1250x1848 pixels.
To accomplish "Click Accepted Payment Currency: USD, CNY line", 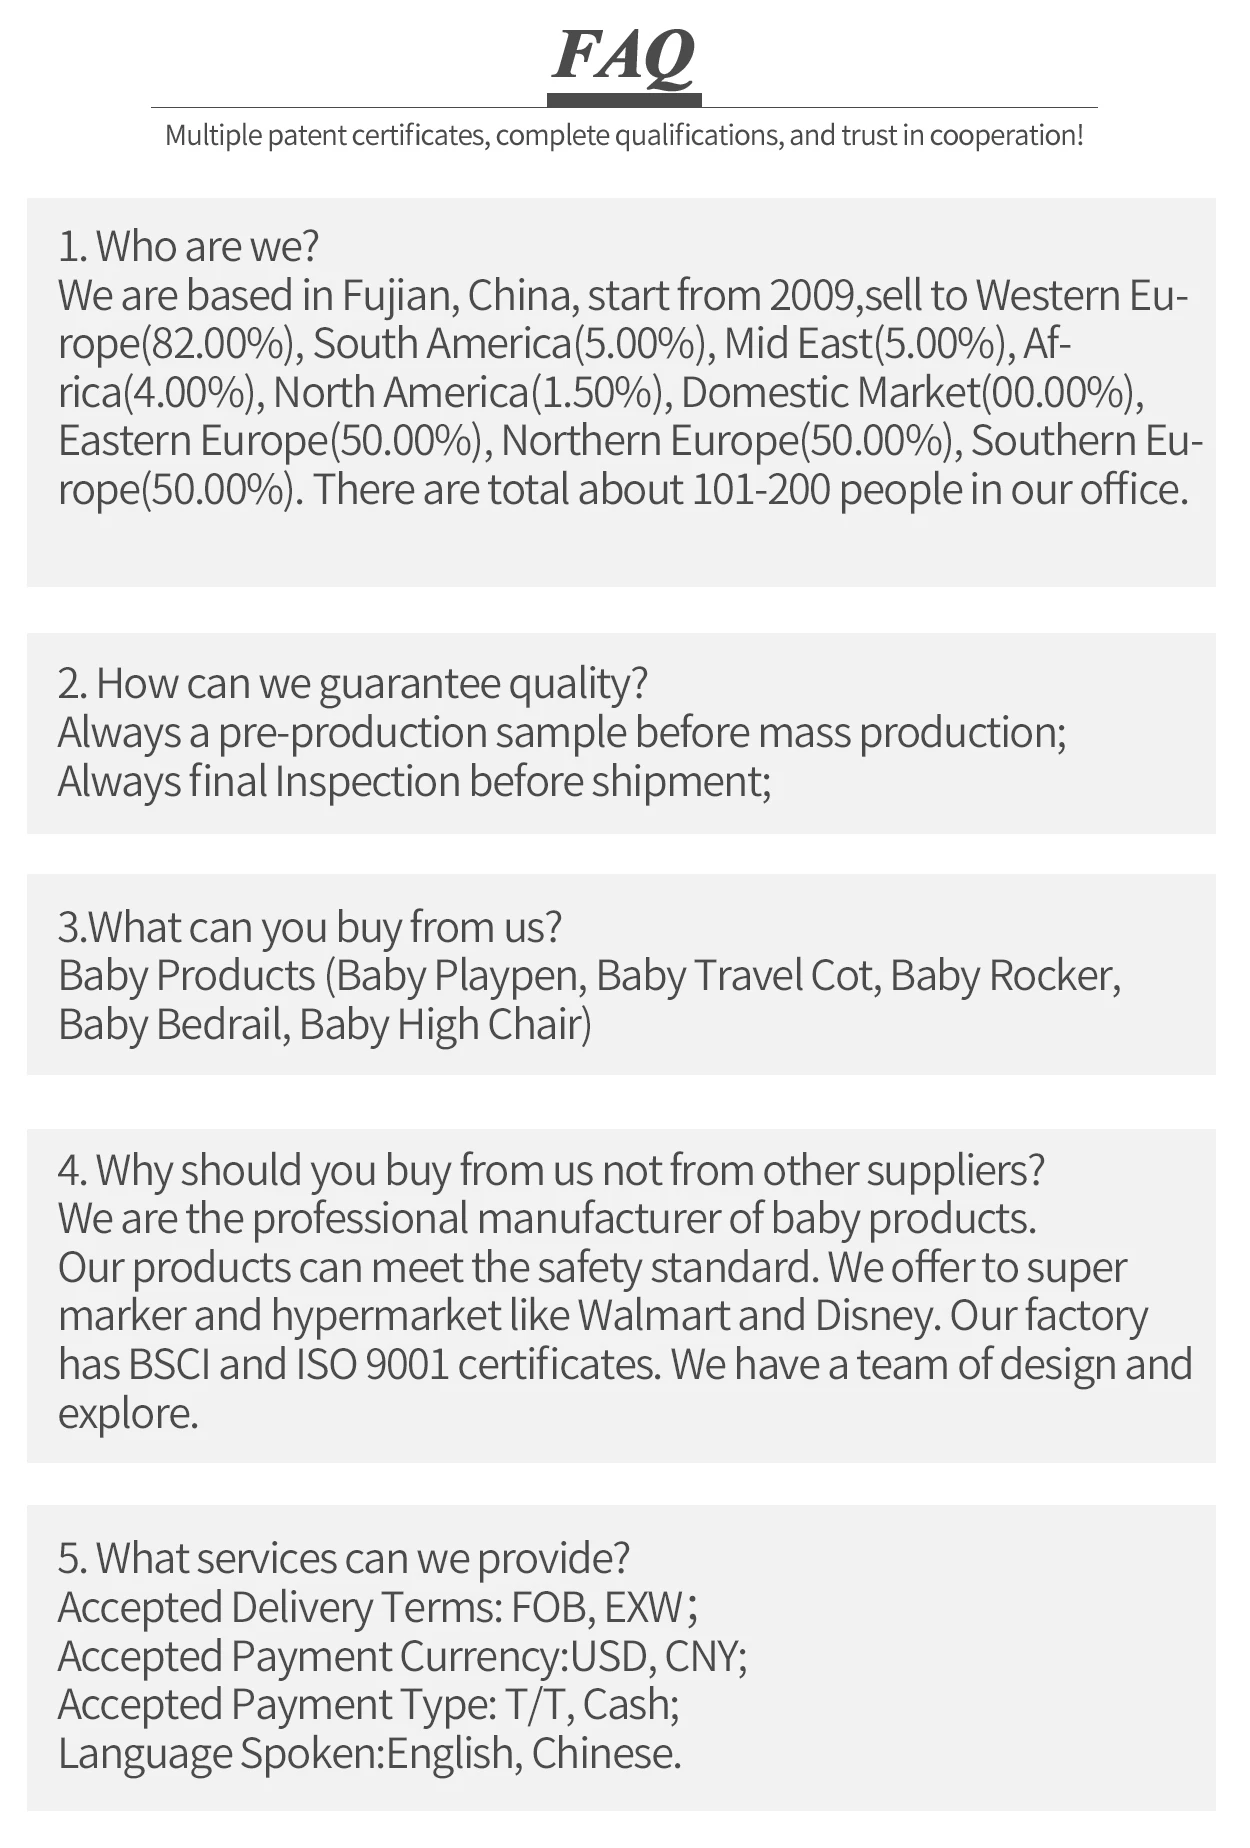I will coord(403,1657).
